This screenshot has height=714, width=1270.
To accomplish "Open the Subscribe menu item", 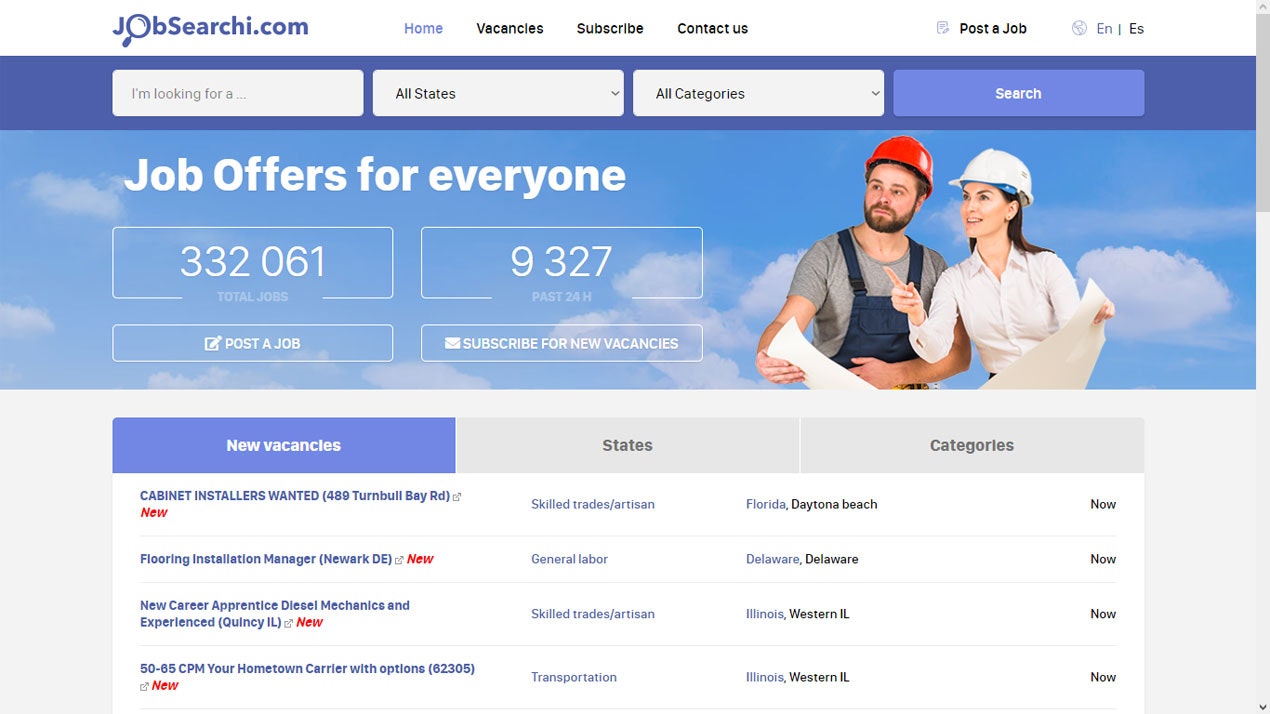I will [610, 28].
